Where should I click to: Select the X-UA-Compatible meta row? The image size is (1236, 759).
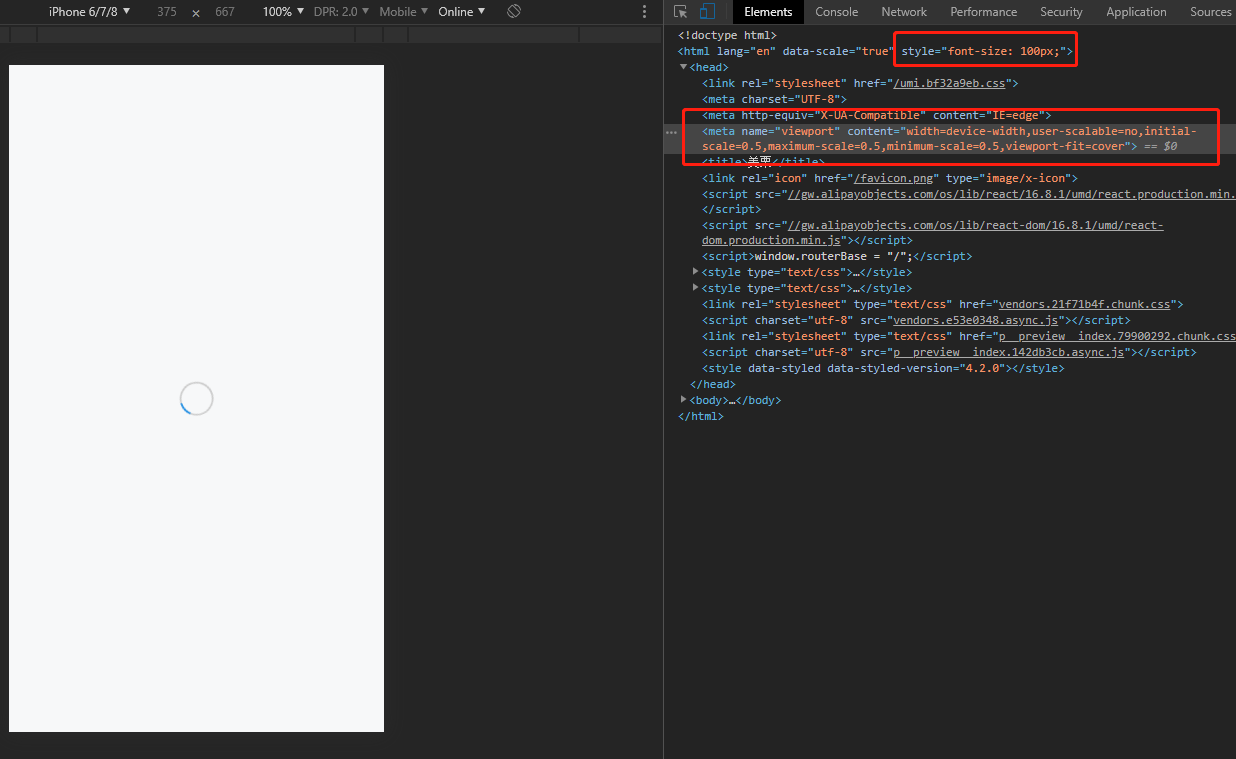point(877,115)
